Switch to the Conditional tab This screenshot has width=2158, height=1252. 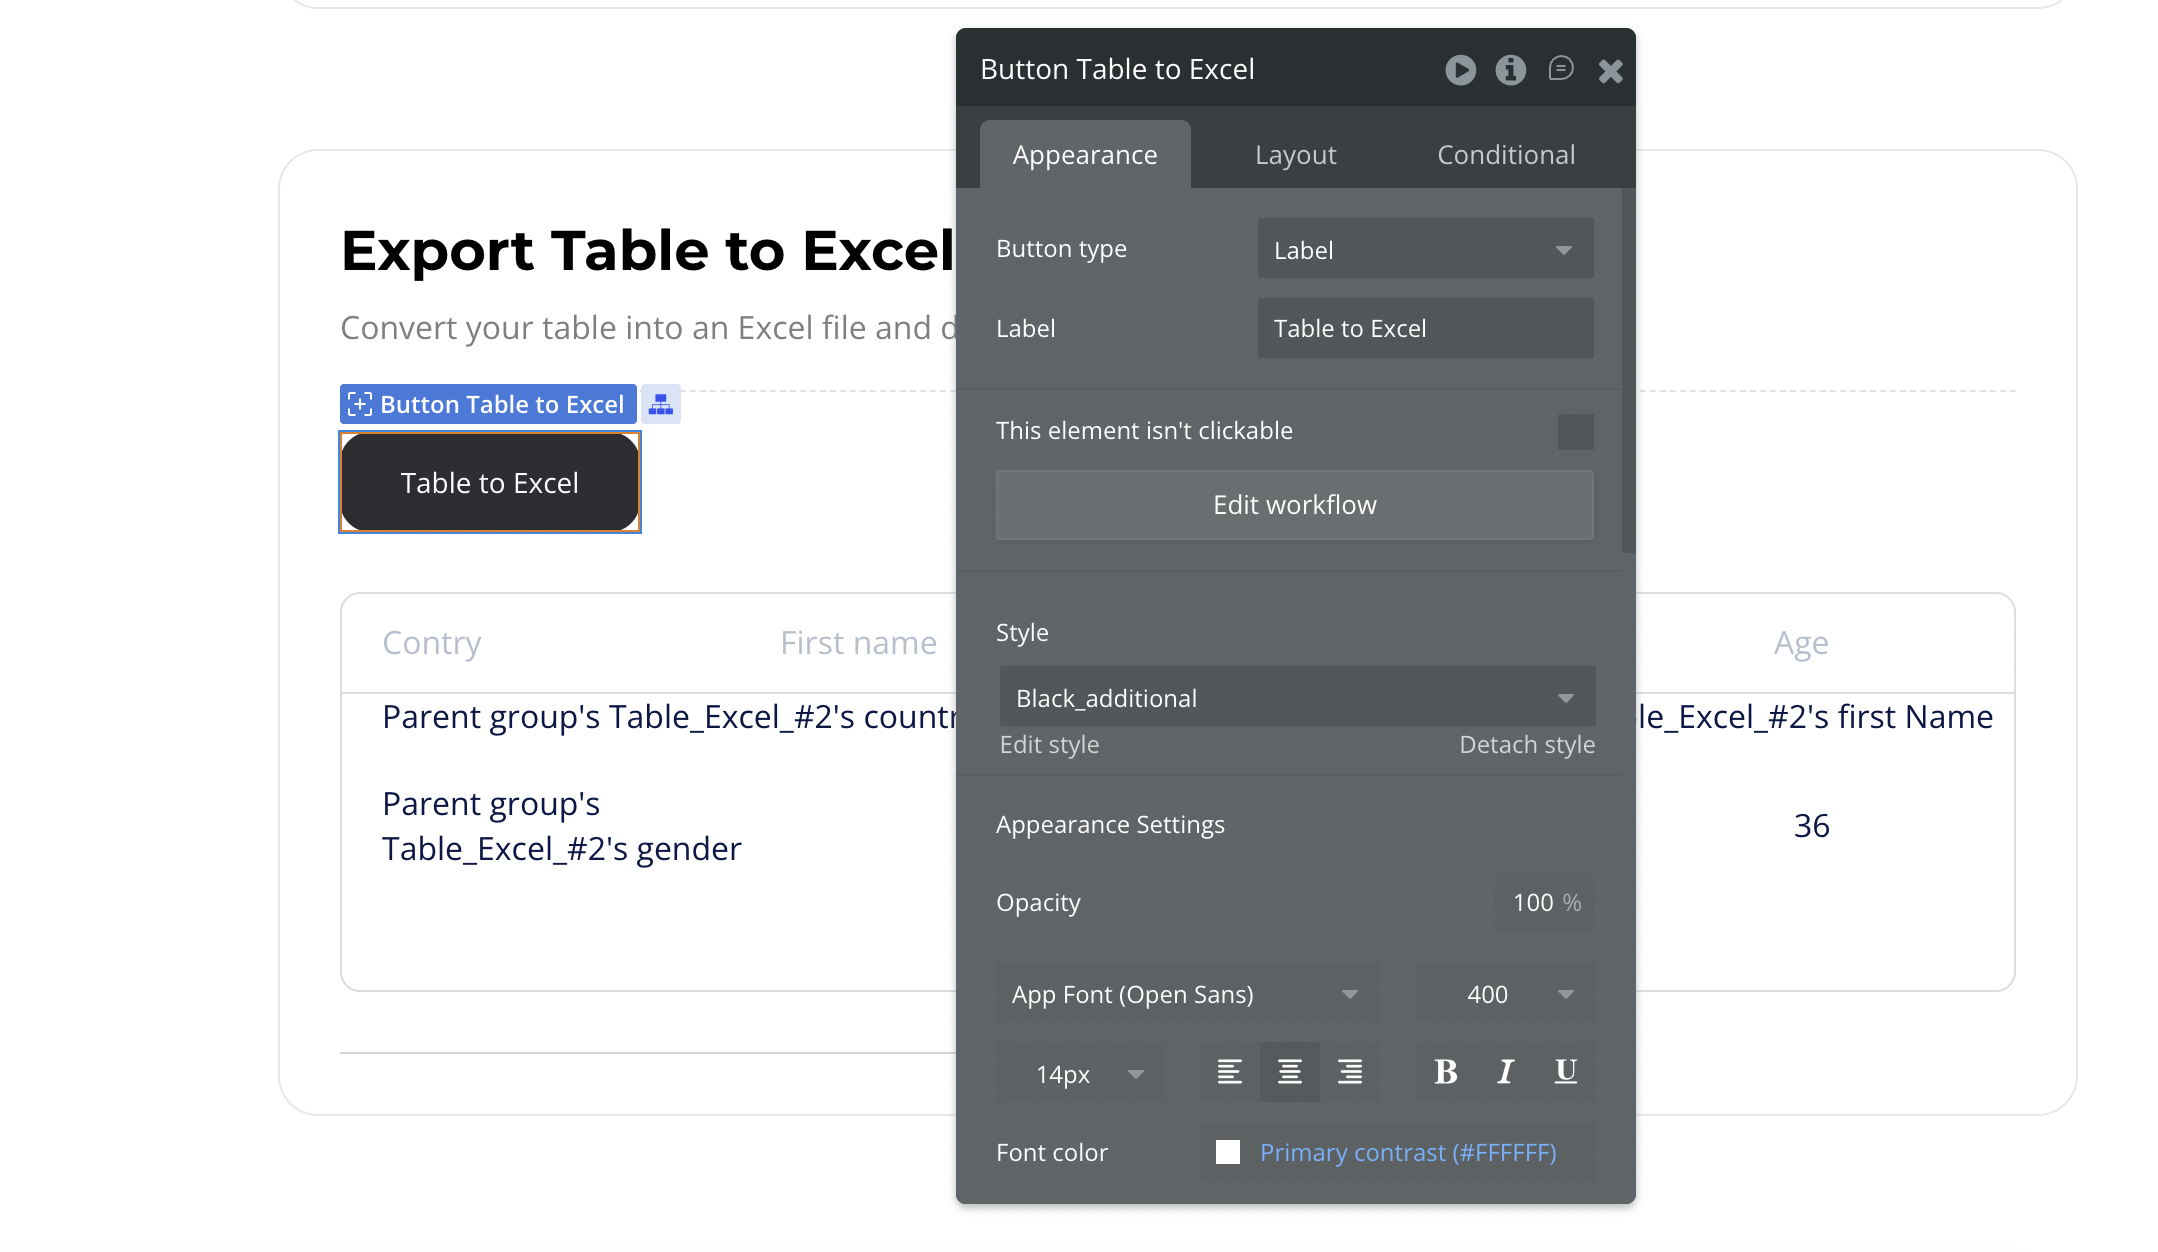tap(1505, 155)
